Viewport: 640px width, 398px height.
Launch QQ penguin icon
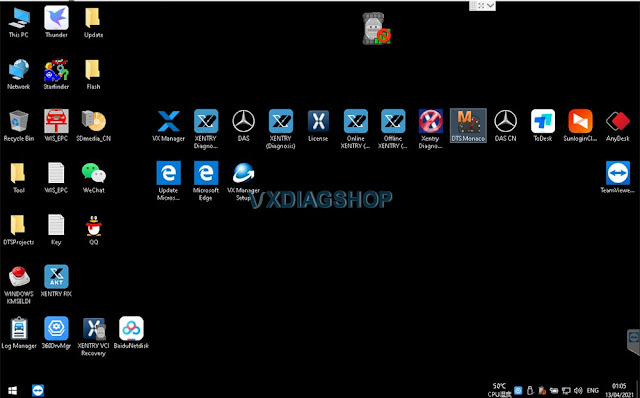pos(93,230)
